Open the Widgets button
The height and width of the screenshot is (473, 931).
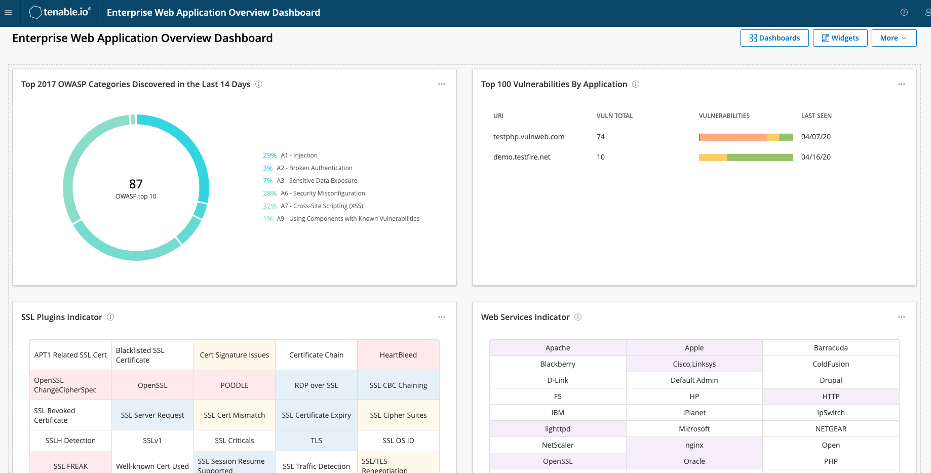840,38
